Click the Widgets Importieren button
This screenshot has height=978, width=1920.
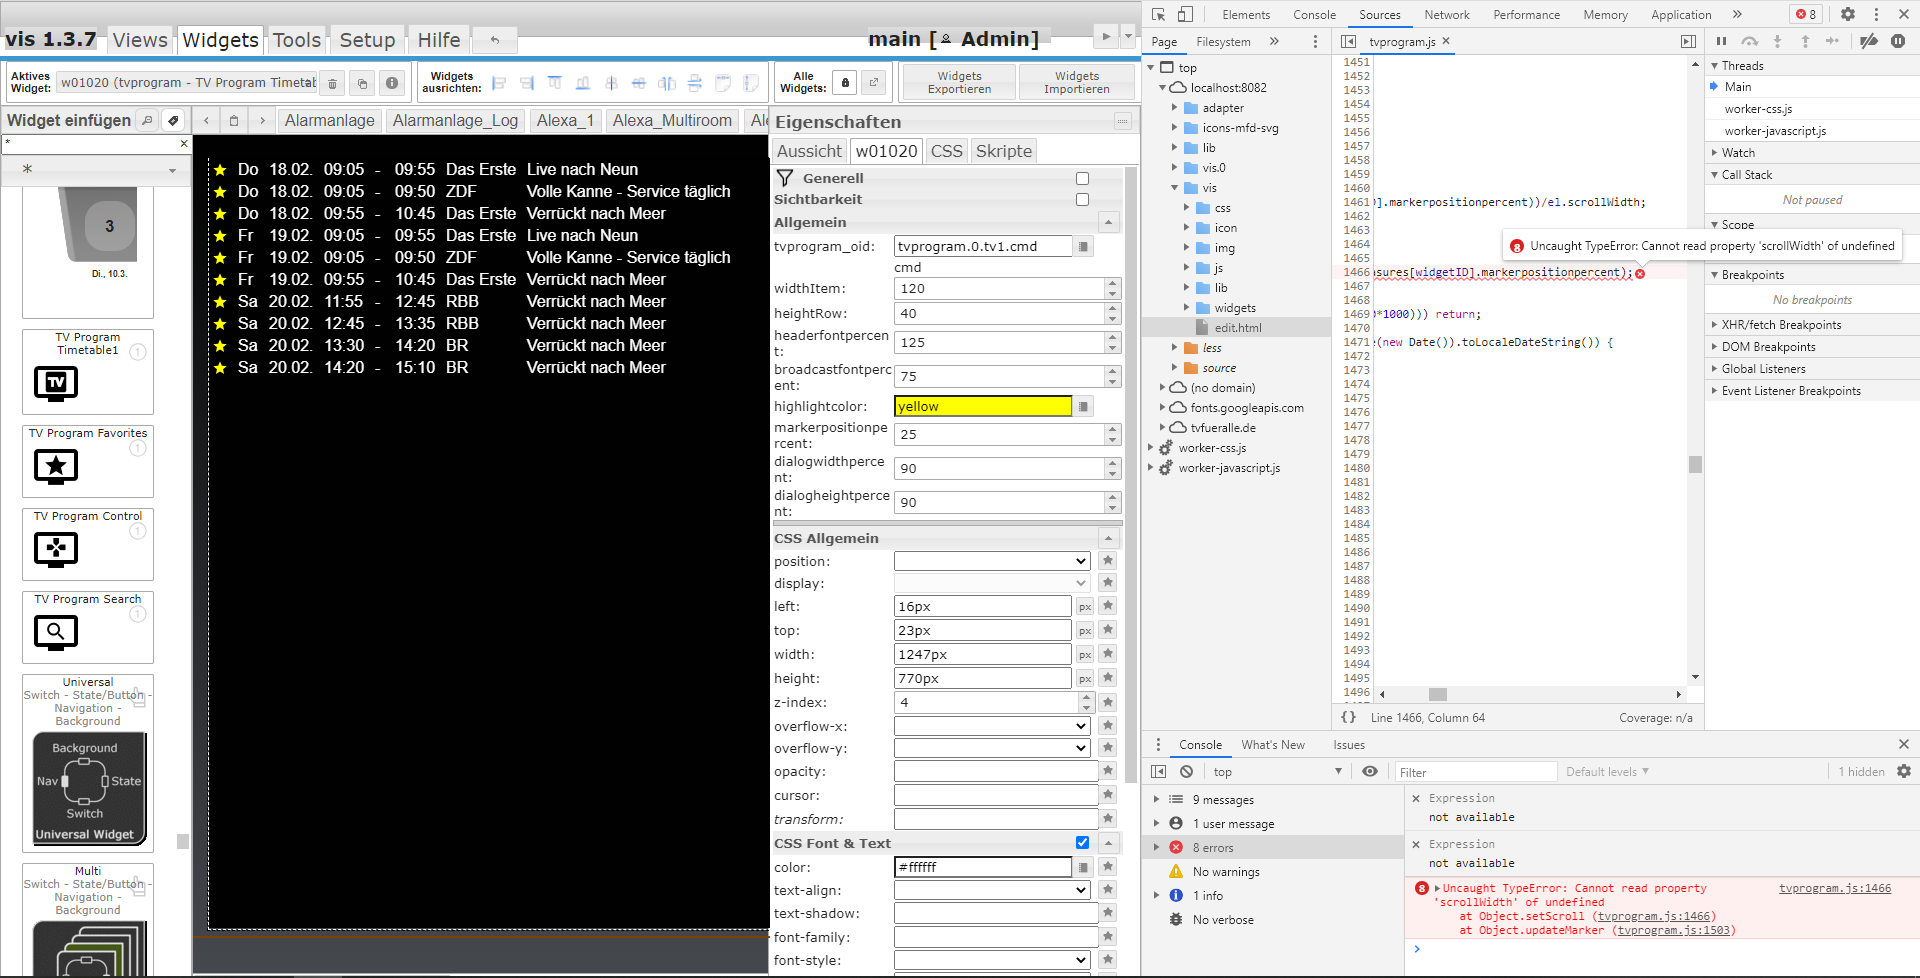click(1077, 82)
